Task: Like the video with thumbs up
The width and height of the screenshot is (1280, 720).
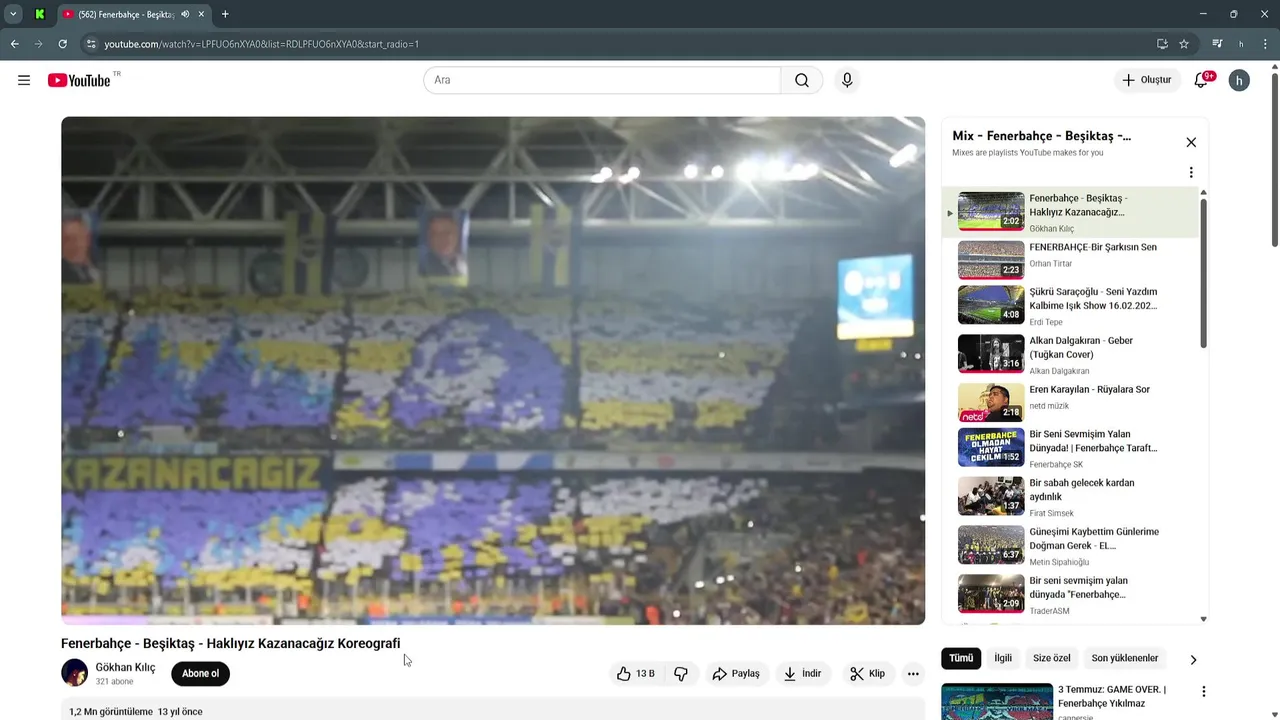Action: 636,674
